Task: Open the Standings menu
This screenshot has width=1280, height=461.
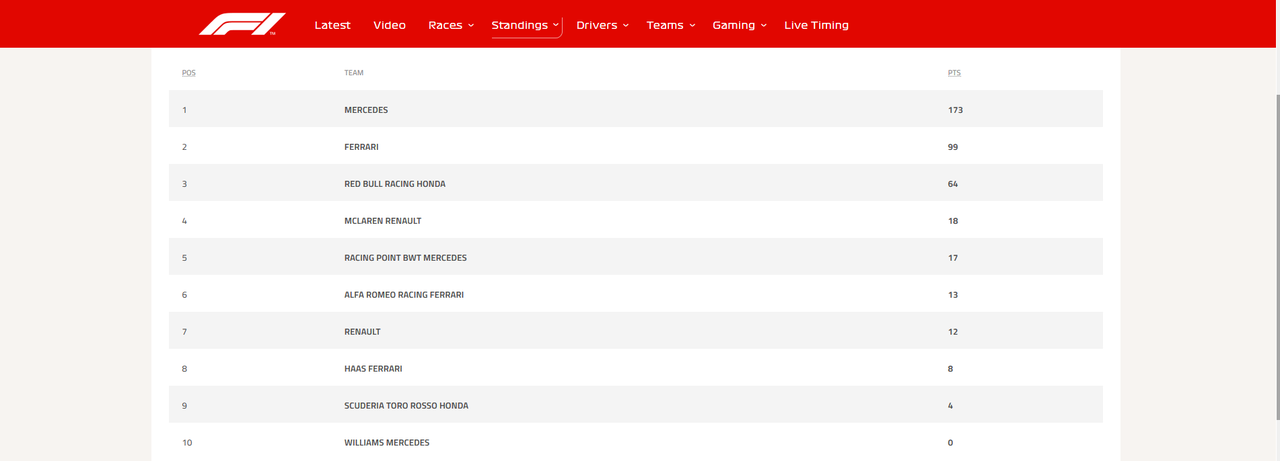Action: (520, 25)
